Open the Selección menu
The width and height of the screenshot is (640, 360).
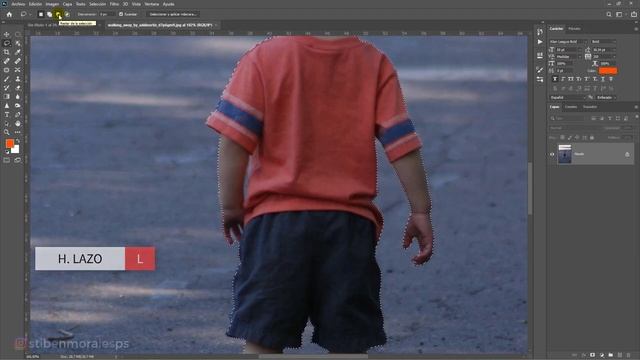coord(98,4)
